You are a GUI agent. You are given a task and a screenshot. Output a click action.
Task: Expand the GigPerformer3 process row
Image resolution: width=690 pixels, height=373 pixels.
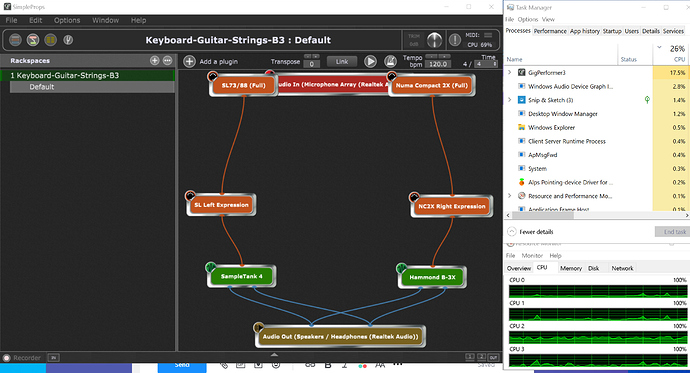(510, 72)
